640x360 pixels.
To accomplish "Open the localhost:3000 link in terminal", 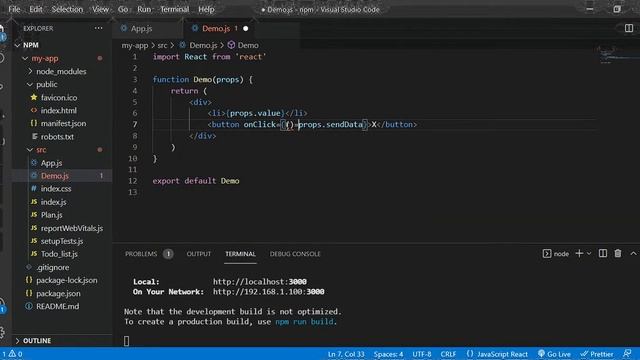I will [260, 282].
